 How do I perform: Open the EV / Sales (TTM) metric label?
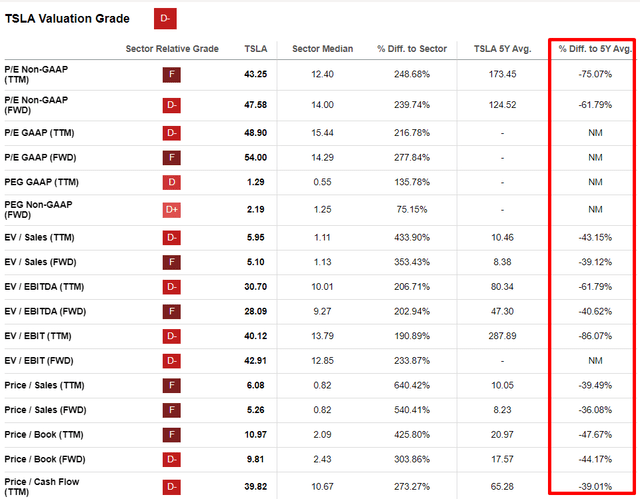39,237
